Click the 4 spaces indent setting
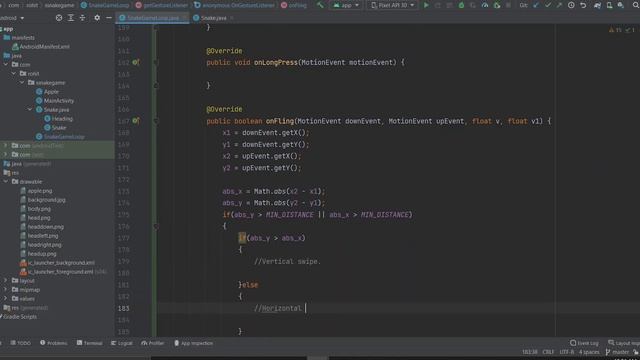Viewport: 640px width, 360px height. (x=589, y=352)
